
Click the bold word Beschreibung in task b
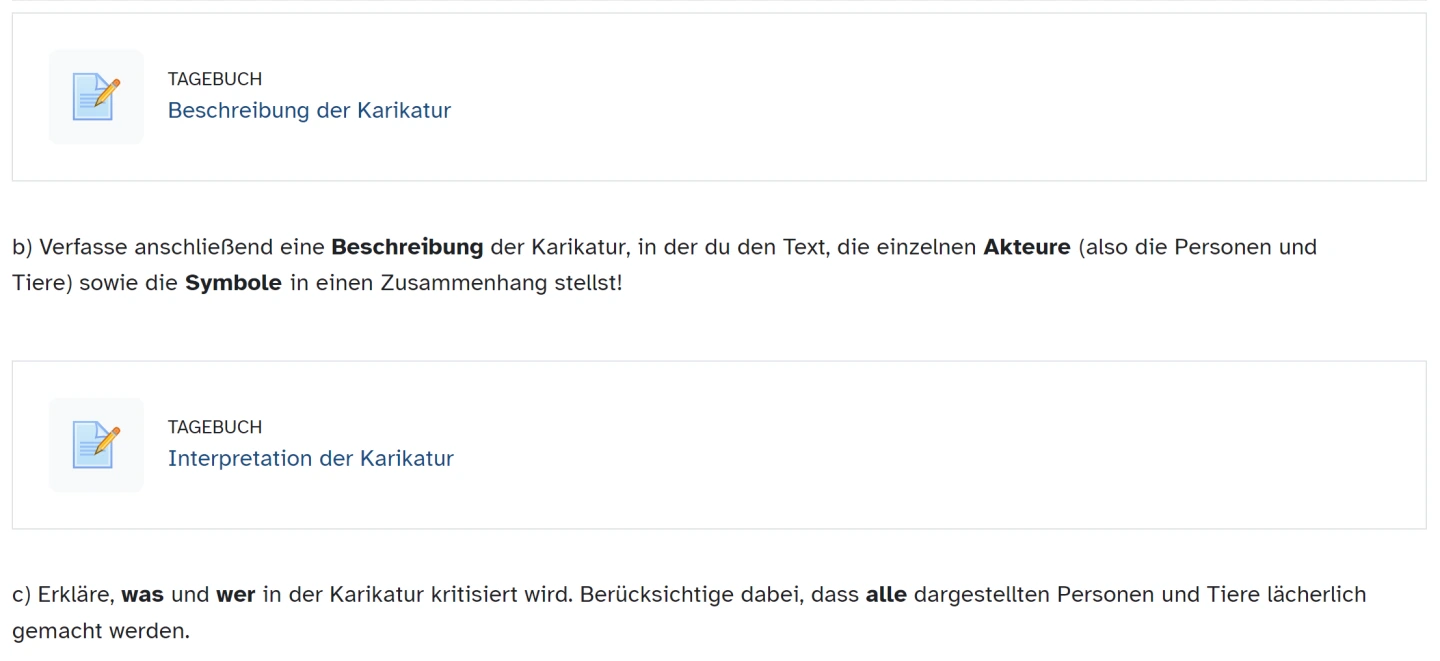(x=407, y=246)
